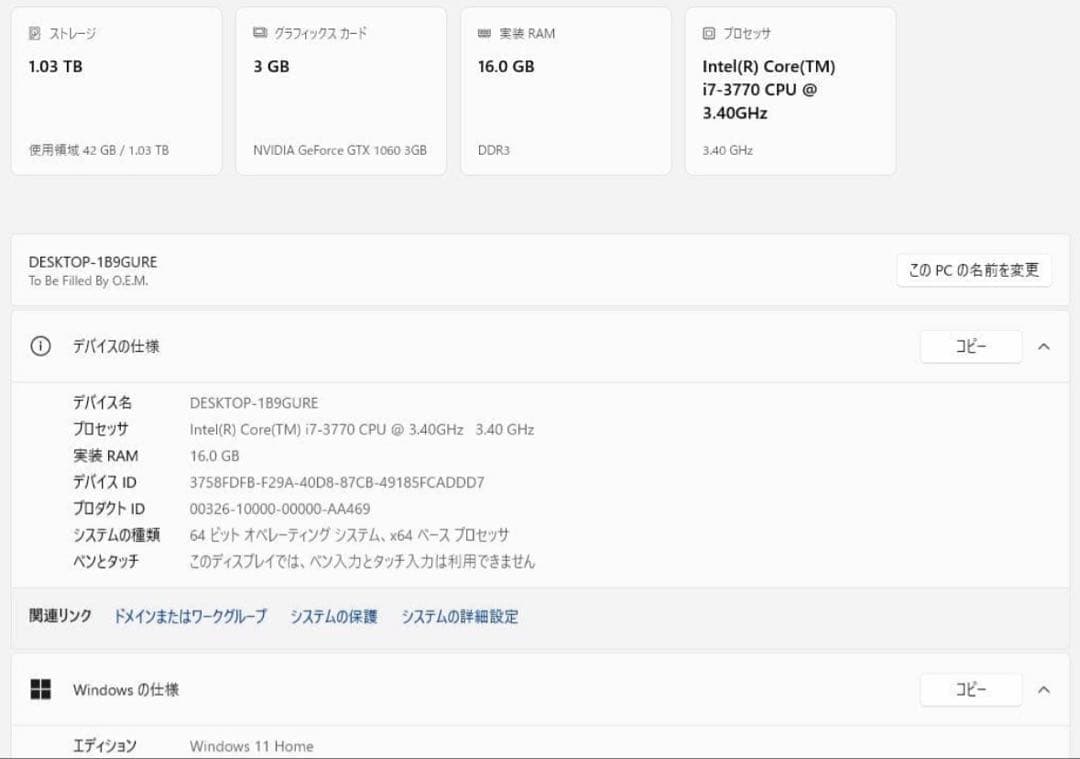Click この PC の名前を変更 button

[x=974, y=270]
